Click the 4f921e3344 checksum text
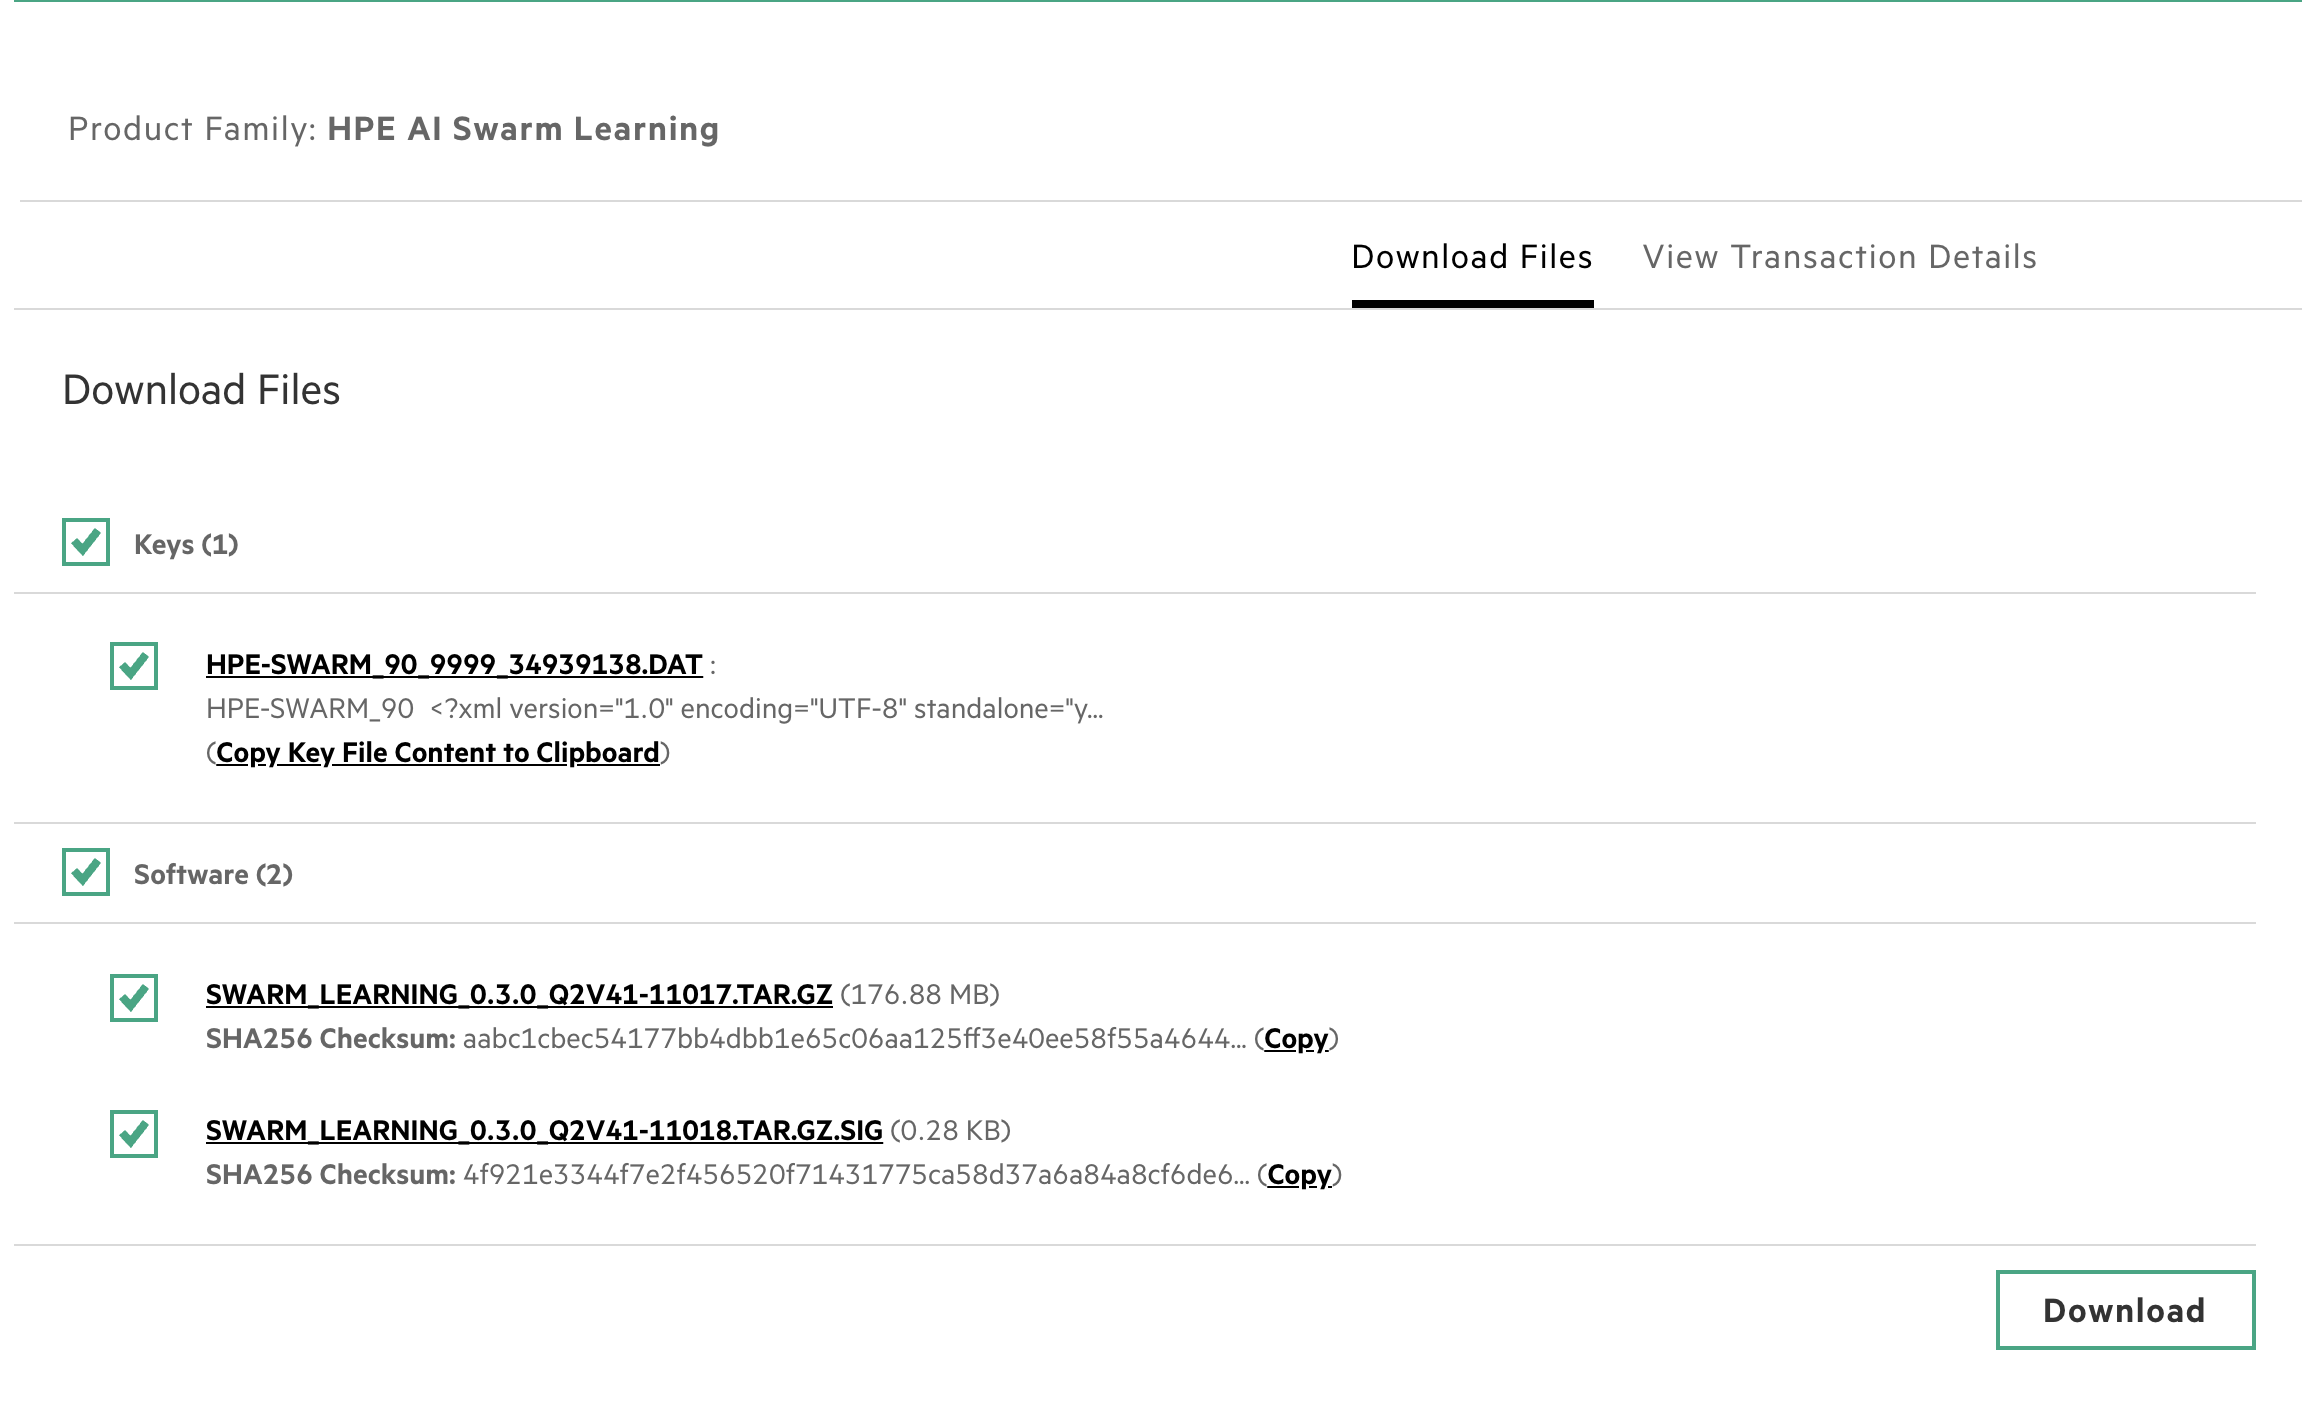The width and height of the screenshot is (2302, 1404). 855,1175
